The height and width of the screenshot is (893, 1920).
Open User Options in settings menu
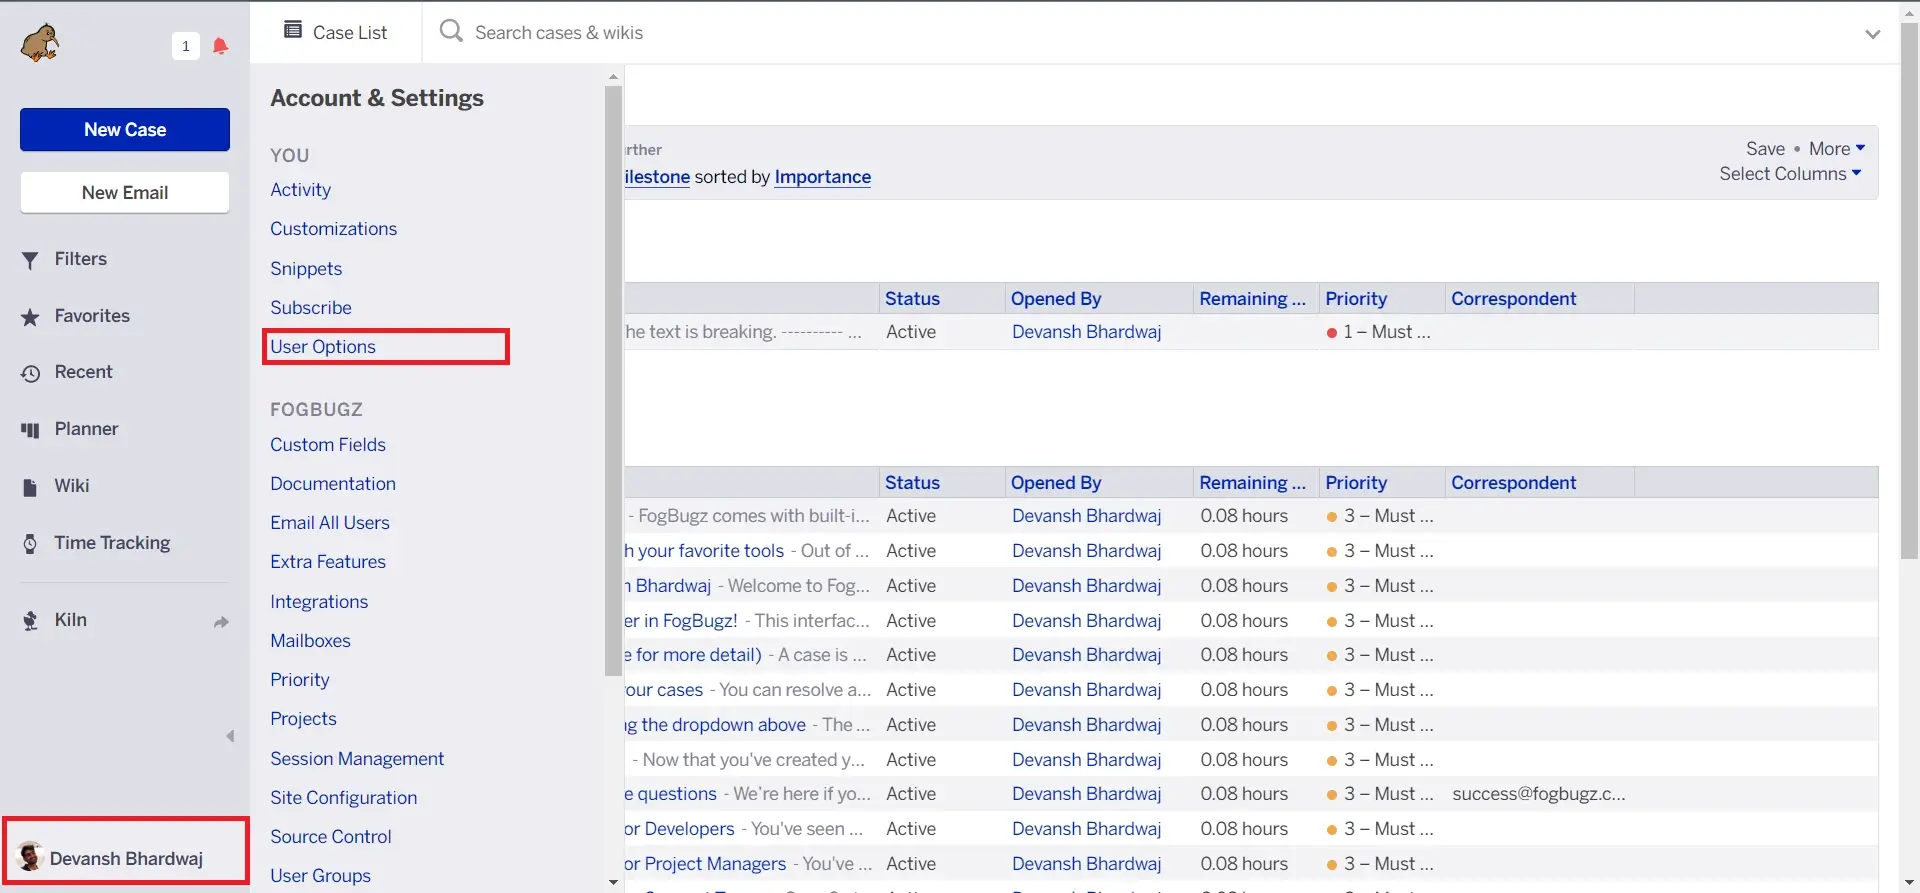323,347
